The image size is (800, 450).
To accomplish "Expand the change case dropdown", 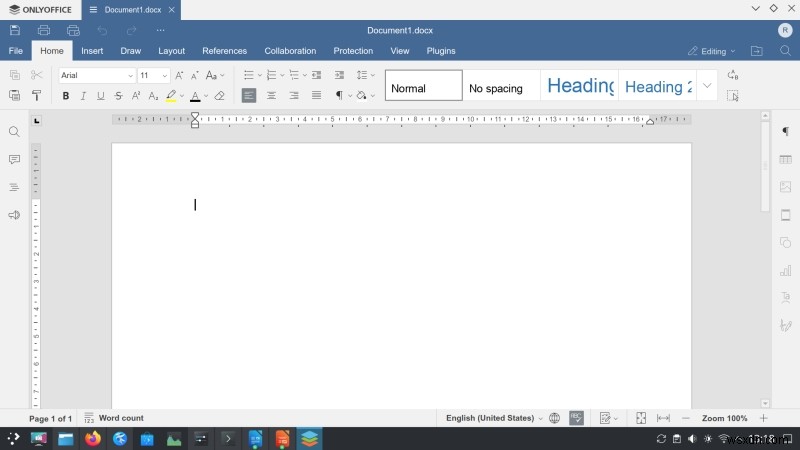I will [x=222, y=76].
